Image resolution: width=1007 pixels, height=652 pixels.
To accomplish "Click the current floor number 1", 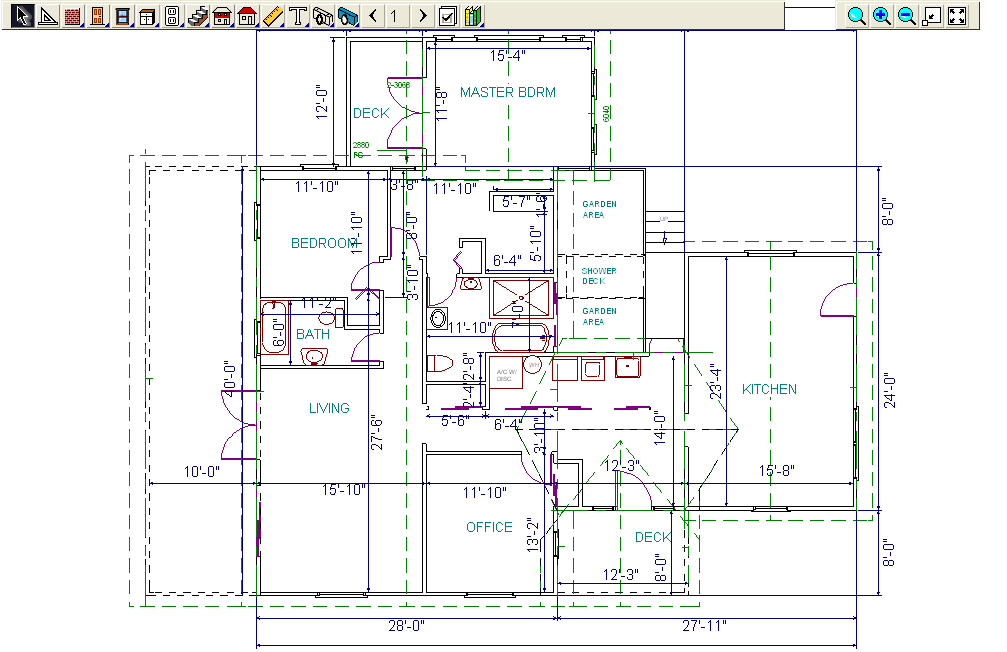I will tap(397, 16).
